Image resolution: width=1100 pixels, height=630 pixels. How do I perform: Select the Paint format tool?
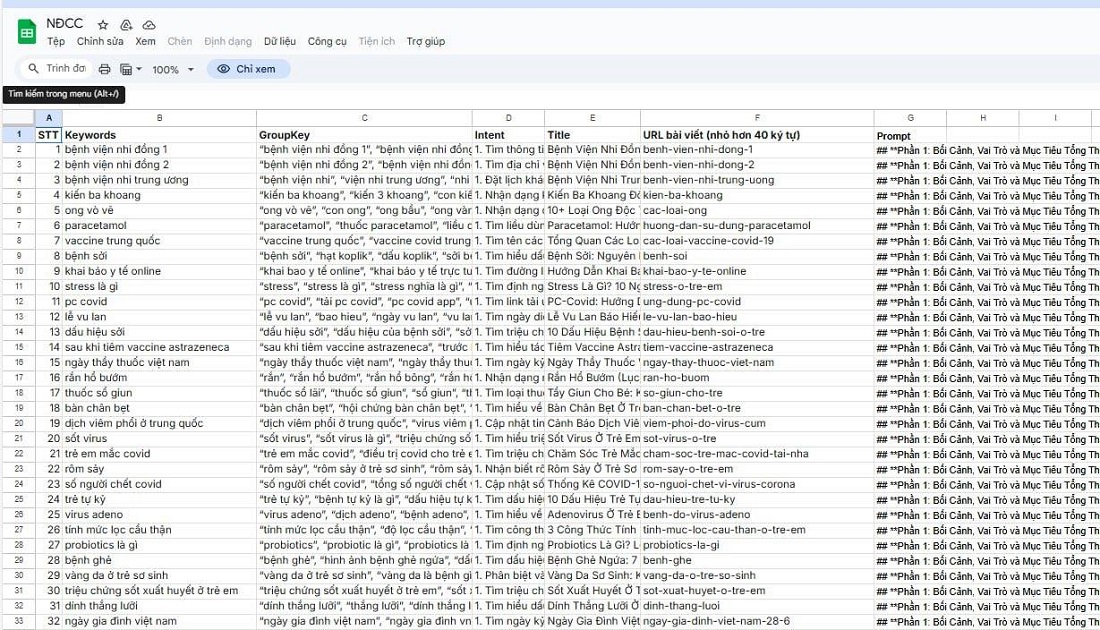(x=124, y=69)
